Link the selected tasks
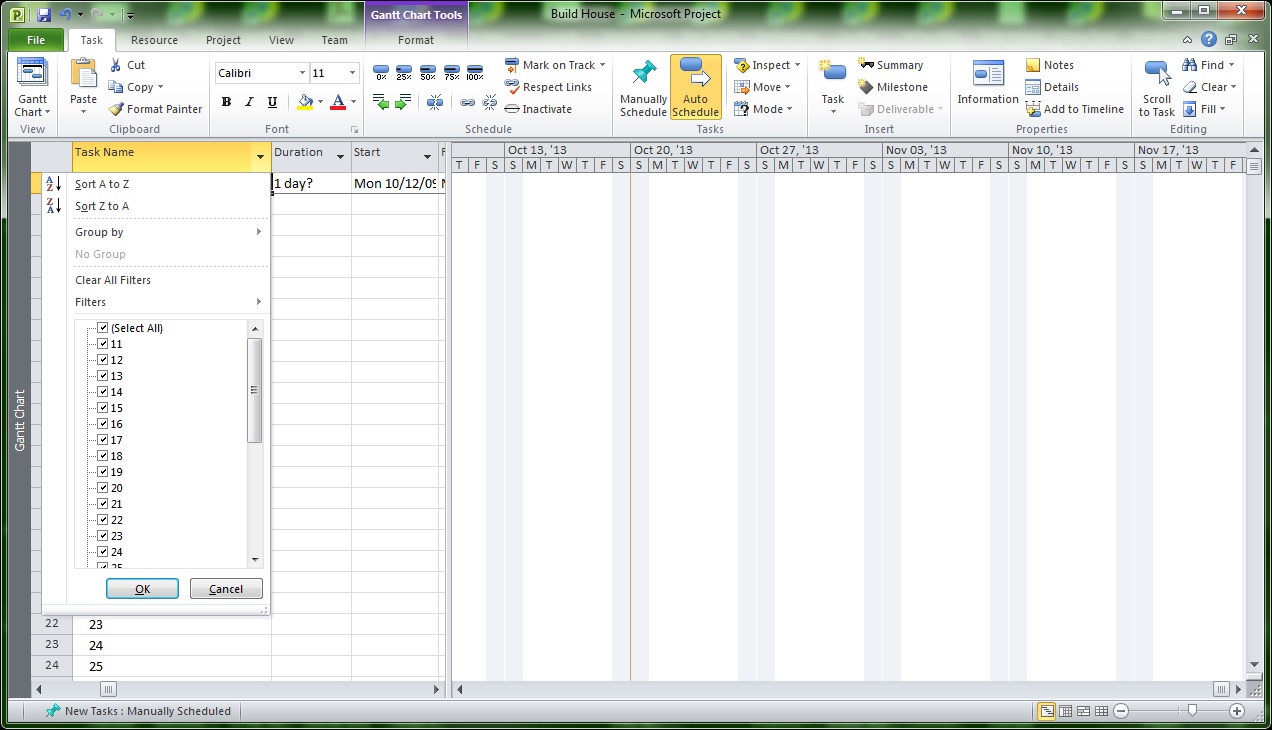Viewport: 1272px width, 730px height. [467, 102]
